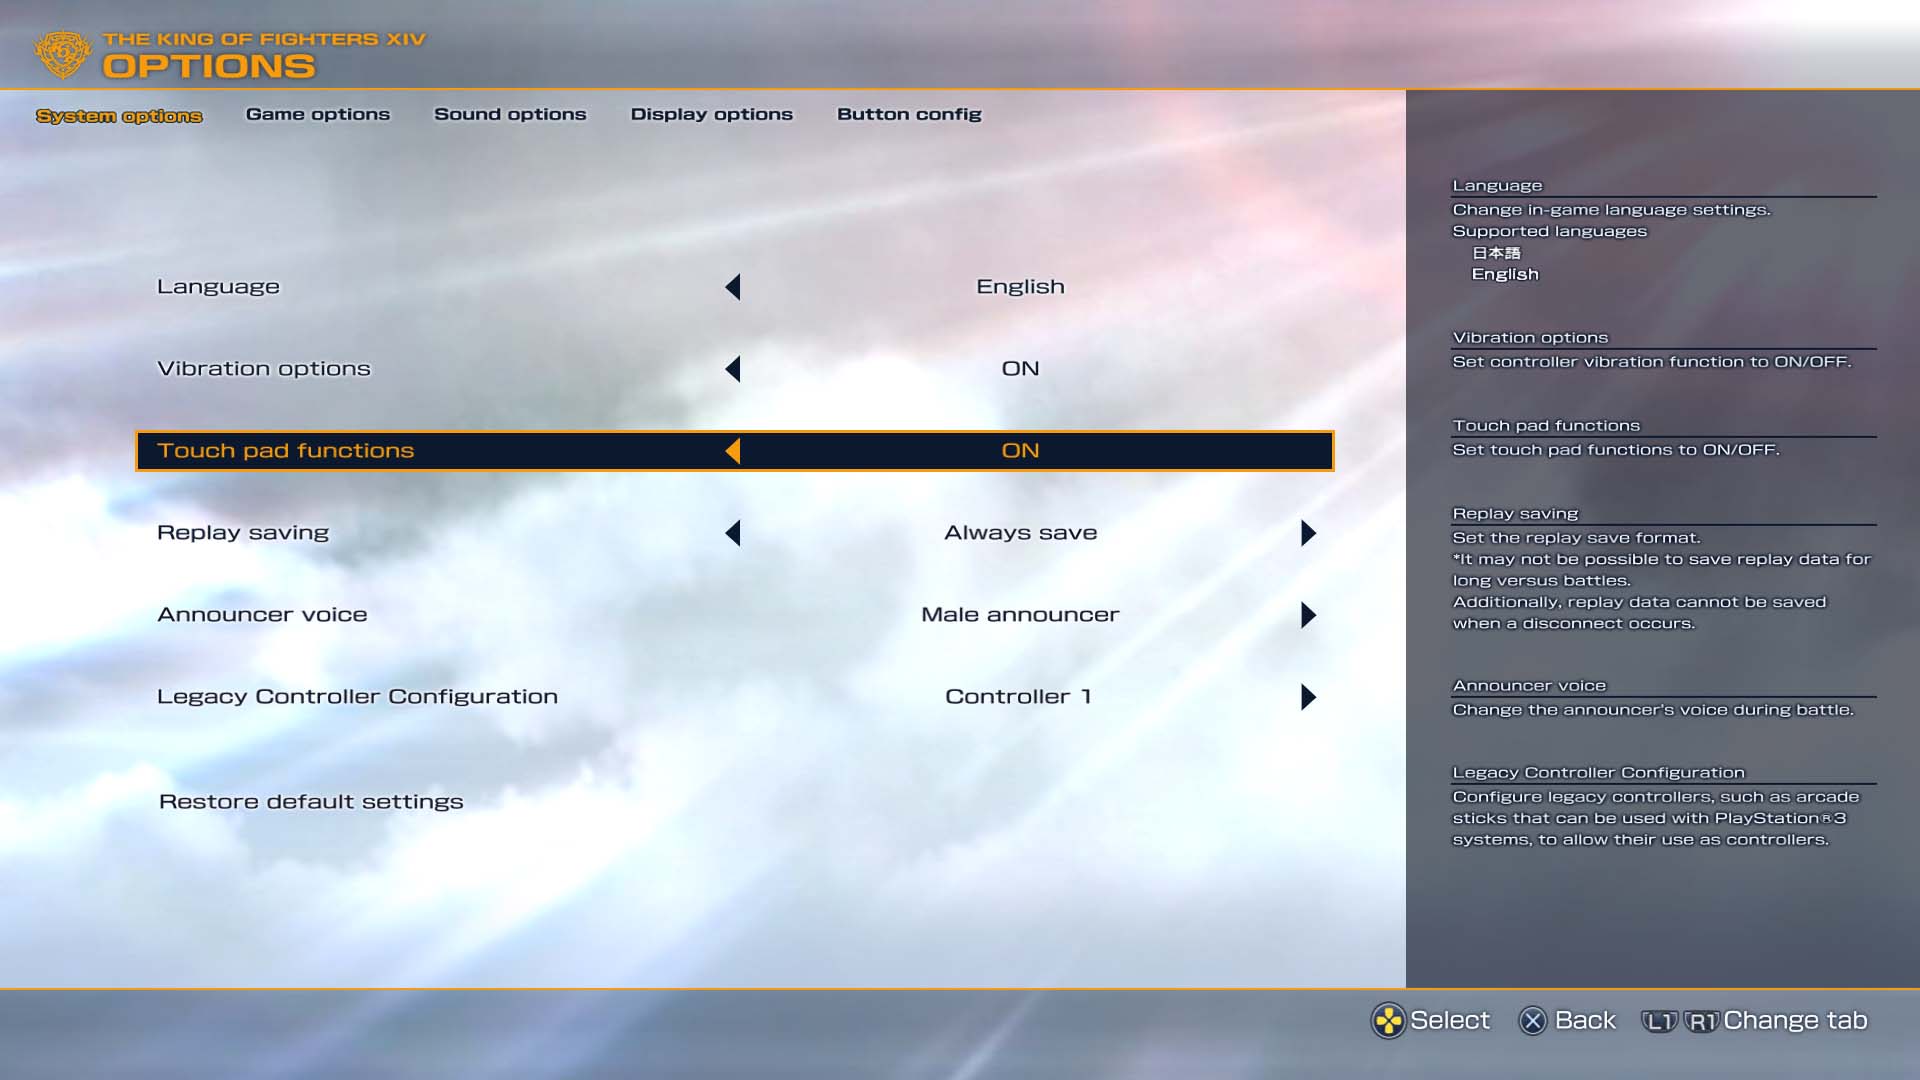
Task: Open the Game options tab
Action: 318,115
